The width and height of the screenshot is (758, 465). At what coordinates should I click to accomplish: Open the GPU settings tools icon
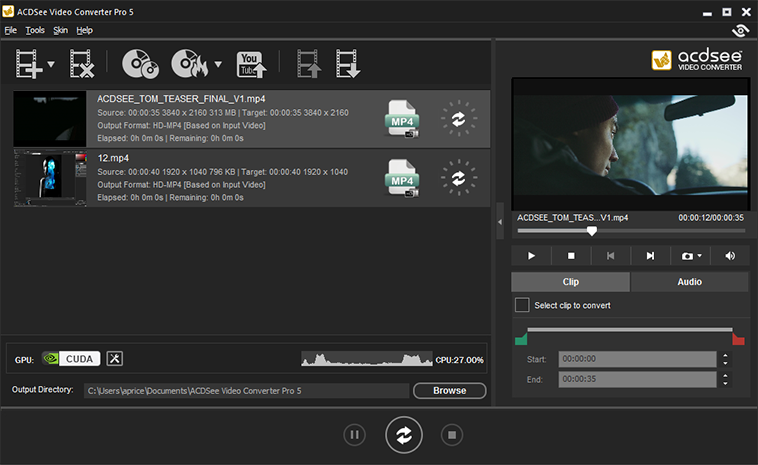[114, 359]
